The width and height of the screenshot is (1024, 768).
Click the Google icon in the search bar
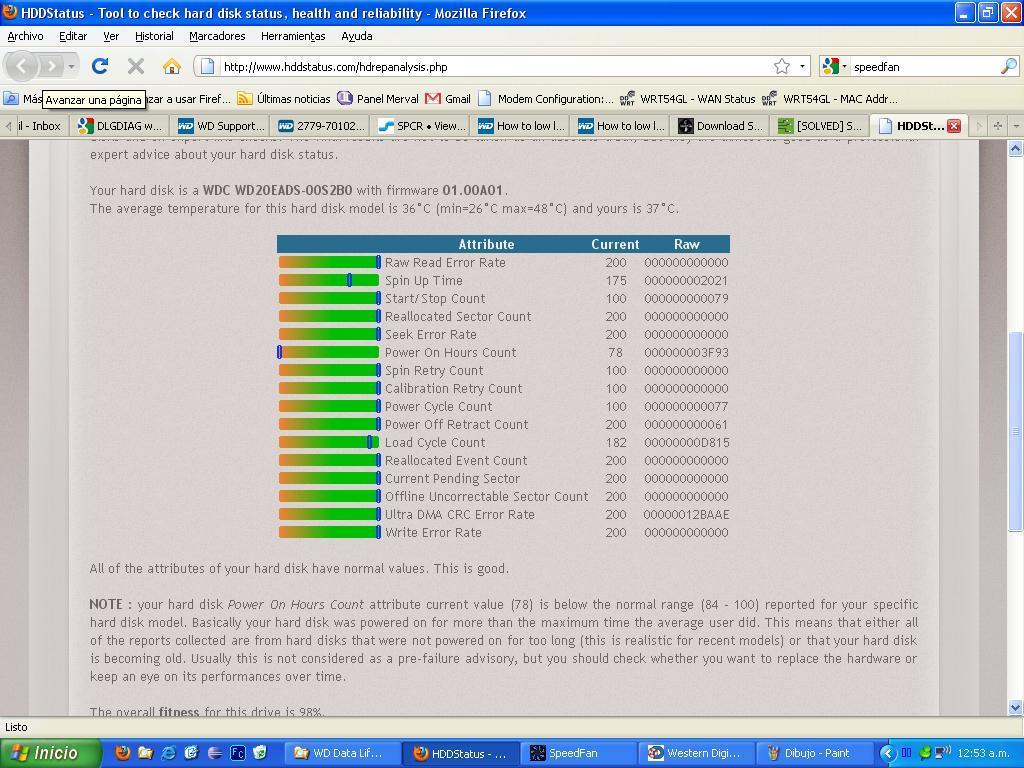pos(833,67)
